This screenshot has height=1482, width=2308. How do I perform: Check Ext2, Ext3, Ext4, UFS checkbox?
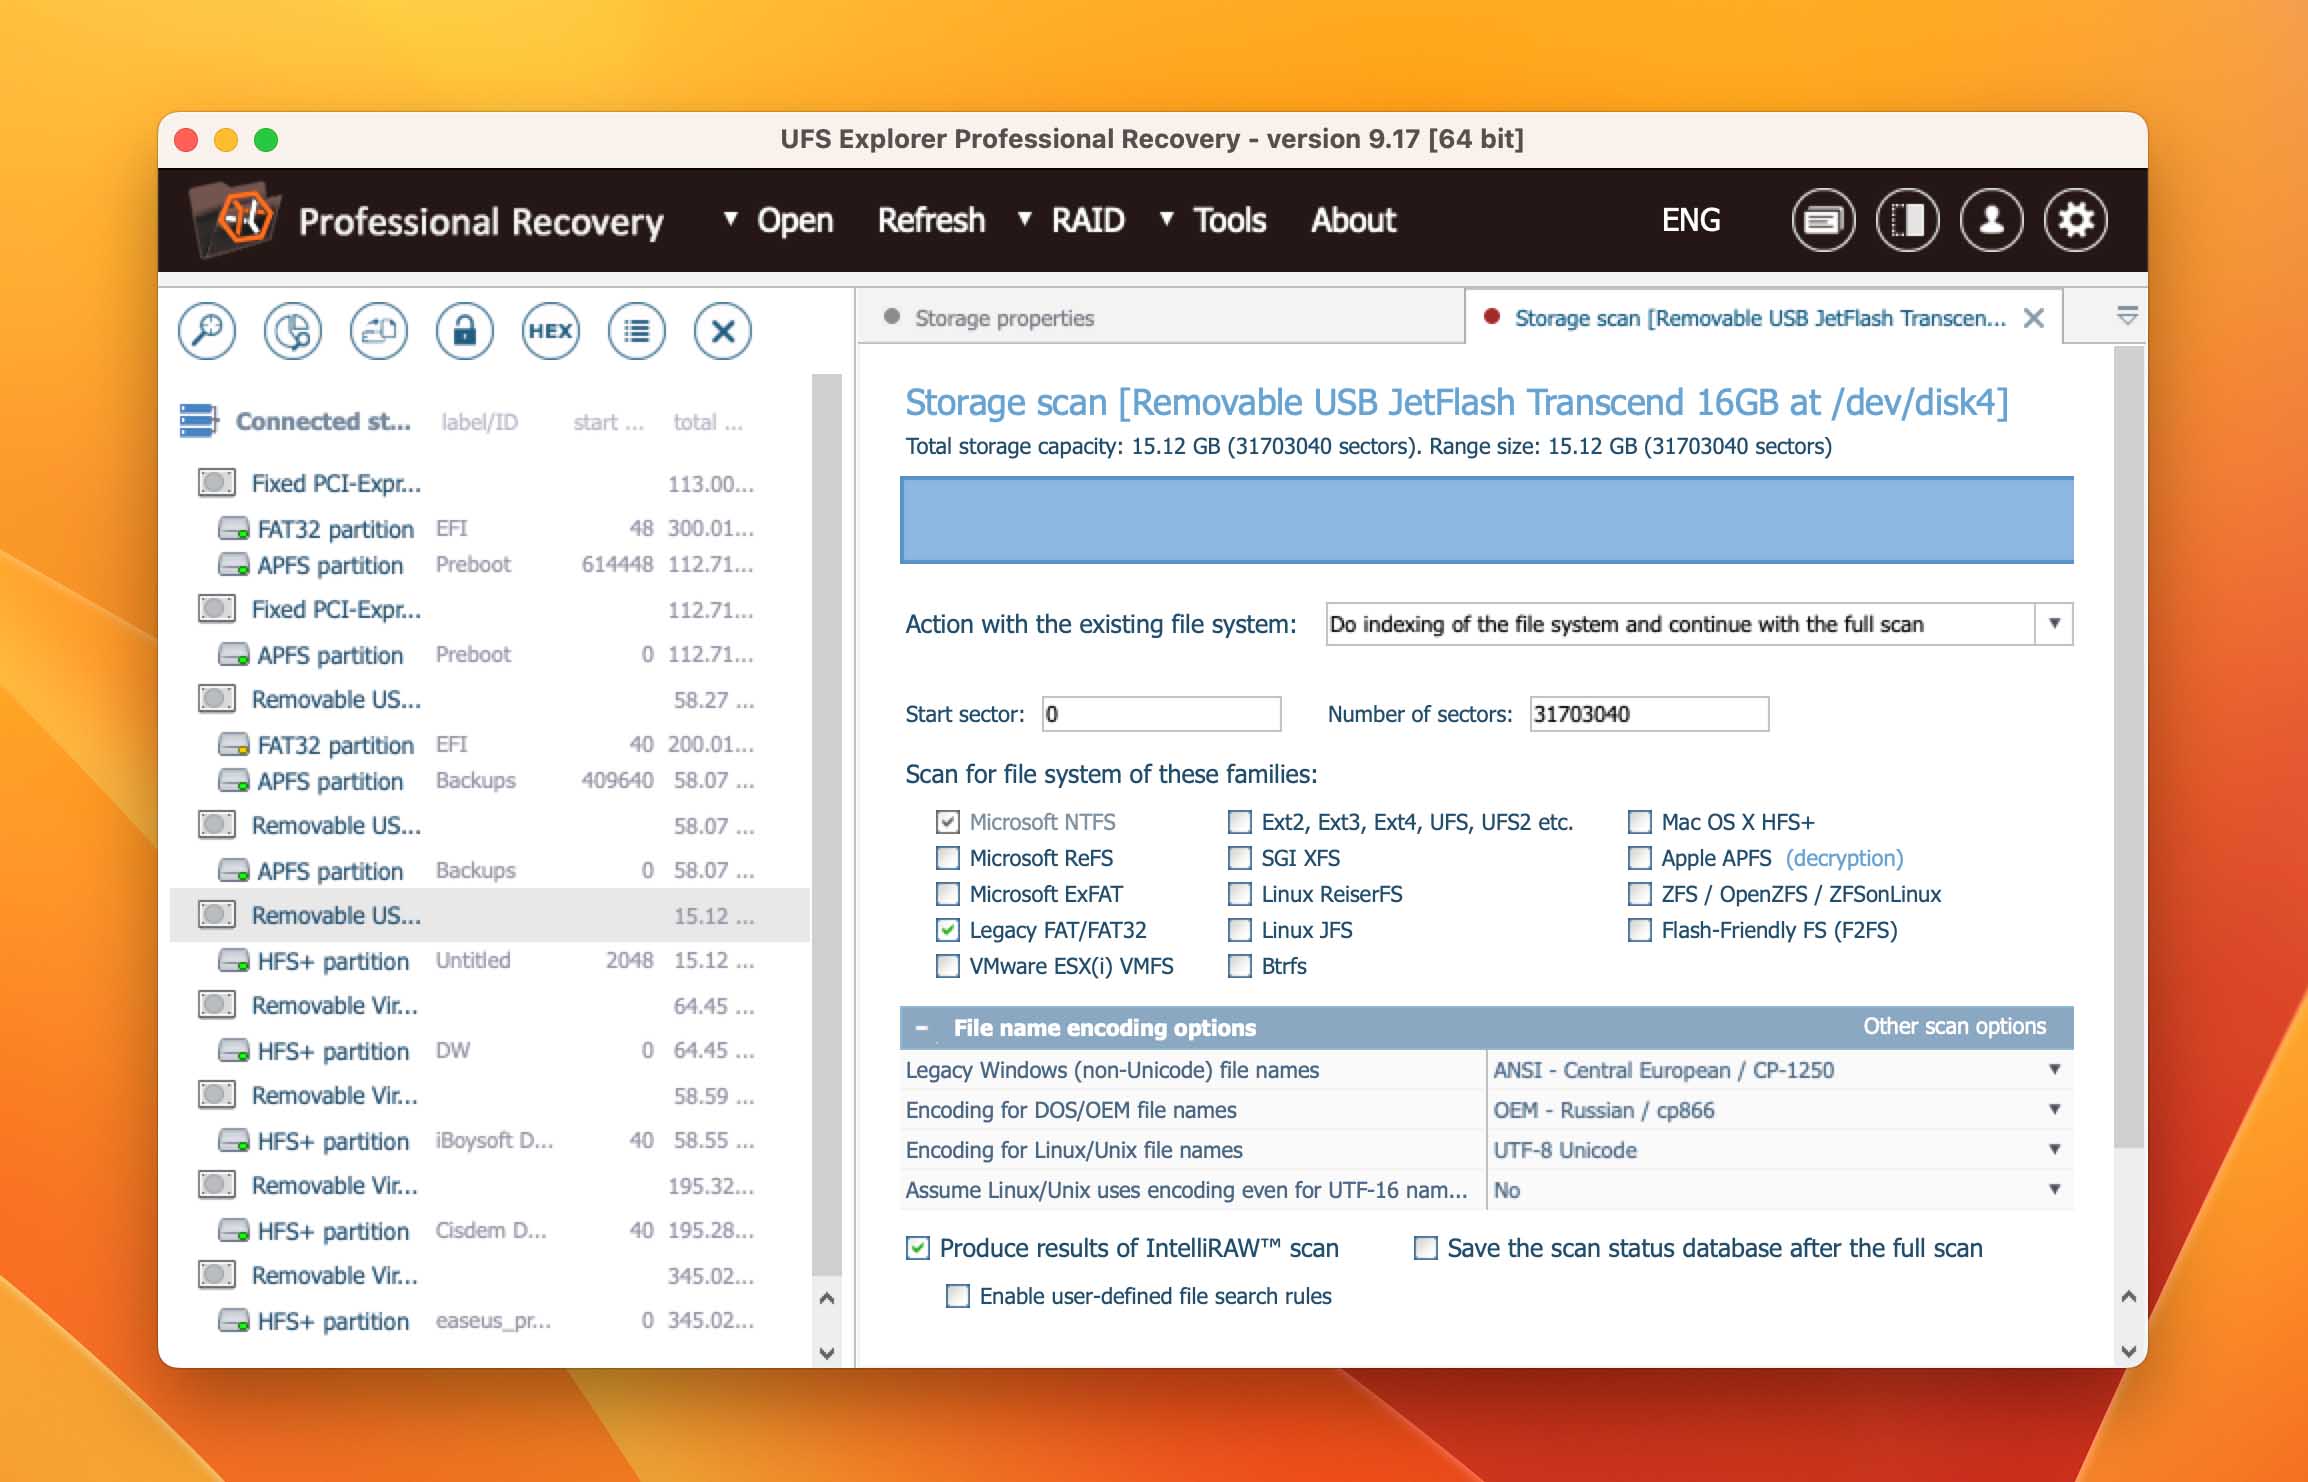(1240, 822)
